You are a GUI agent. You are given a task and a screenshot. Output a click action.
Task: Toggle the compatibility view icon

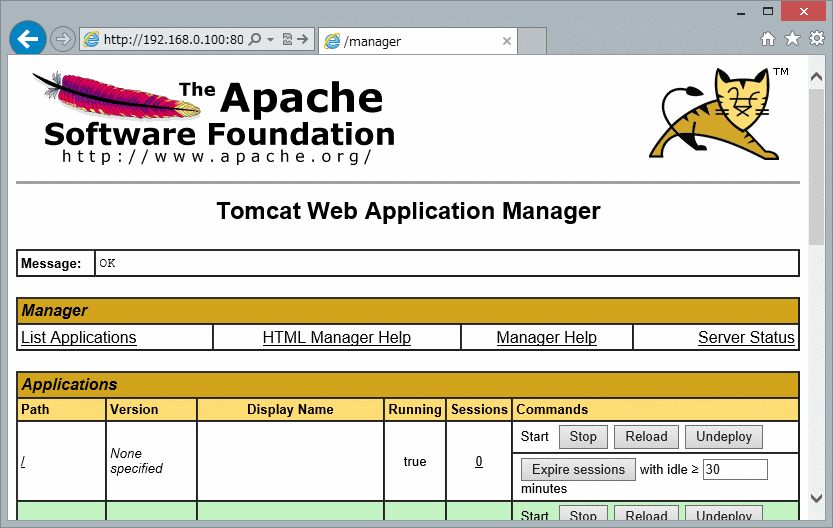point(287,39)
